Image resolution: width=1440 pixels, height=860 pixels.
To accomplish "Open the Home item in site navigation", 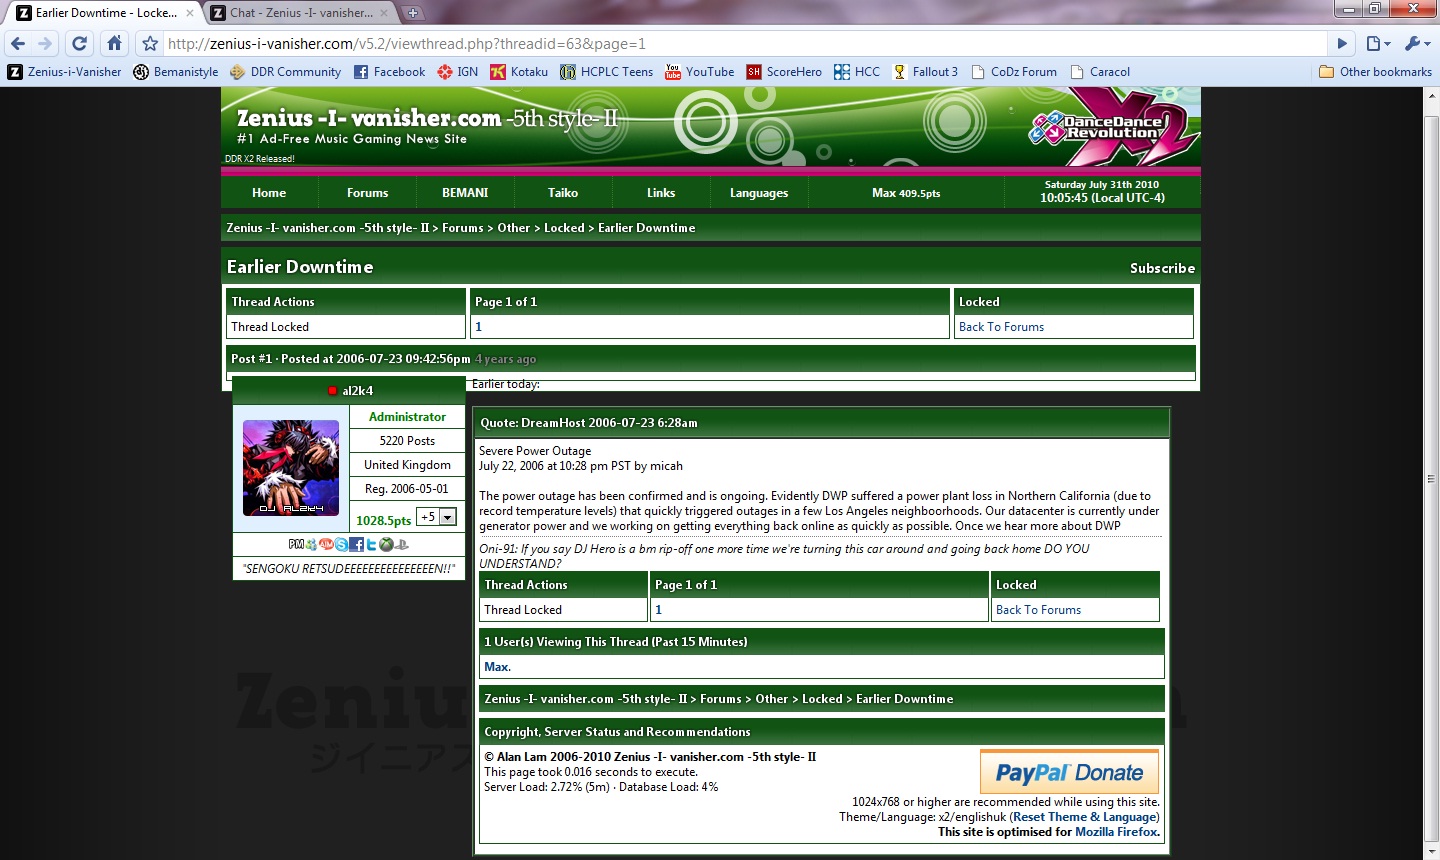I will coord(269,193).
